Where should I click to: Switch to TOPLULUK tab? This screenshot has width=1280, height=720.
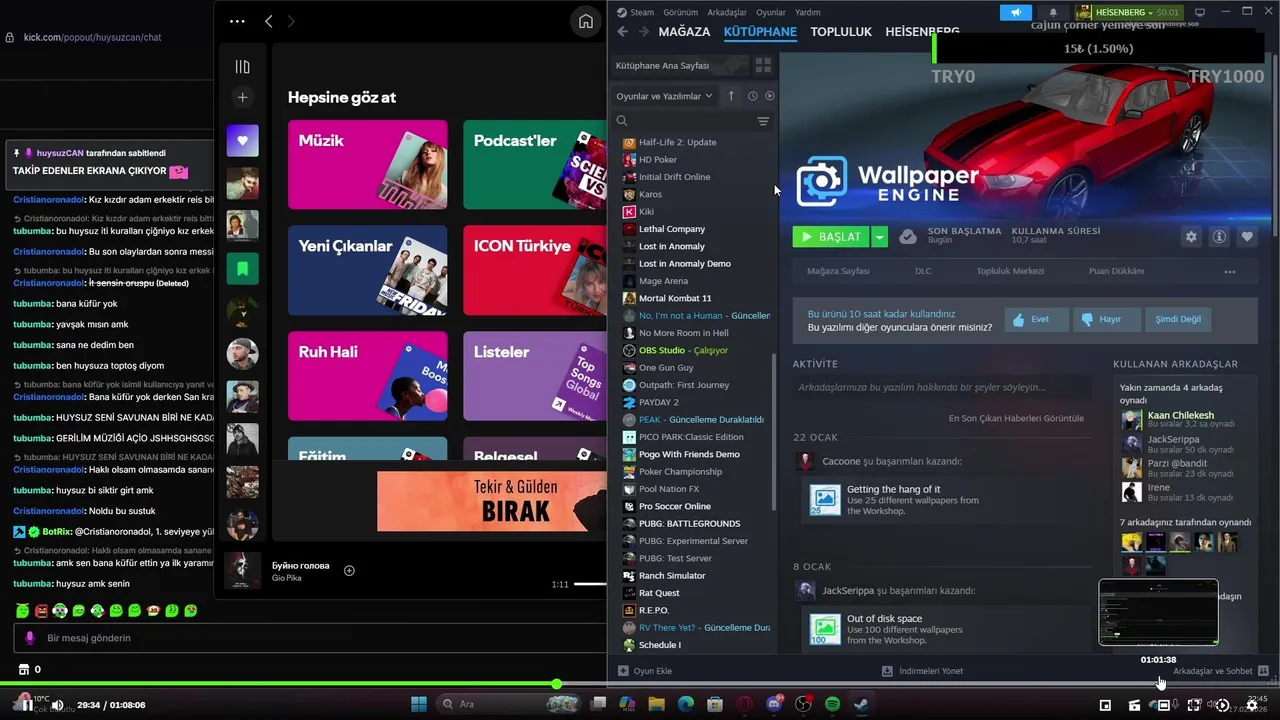click(x=841, y=32)
